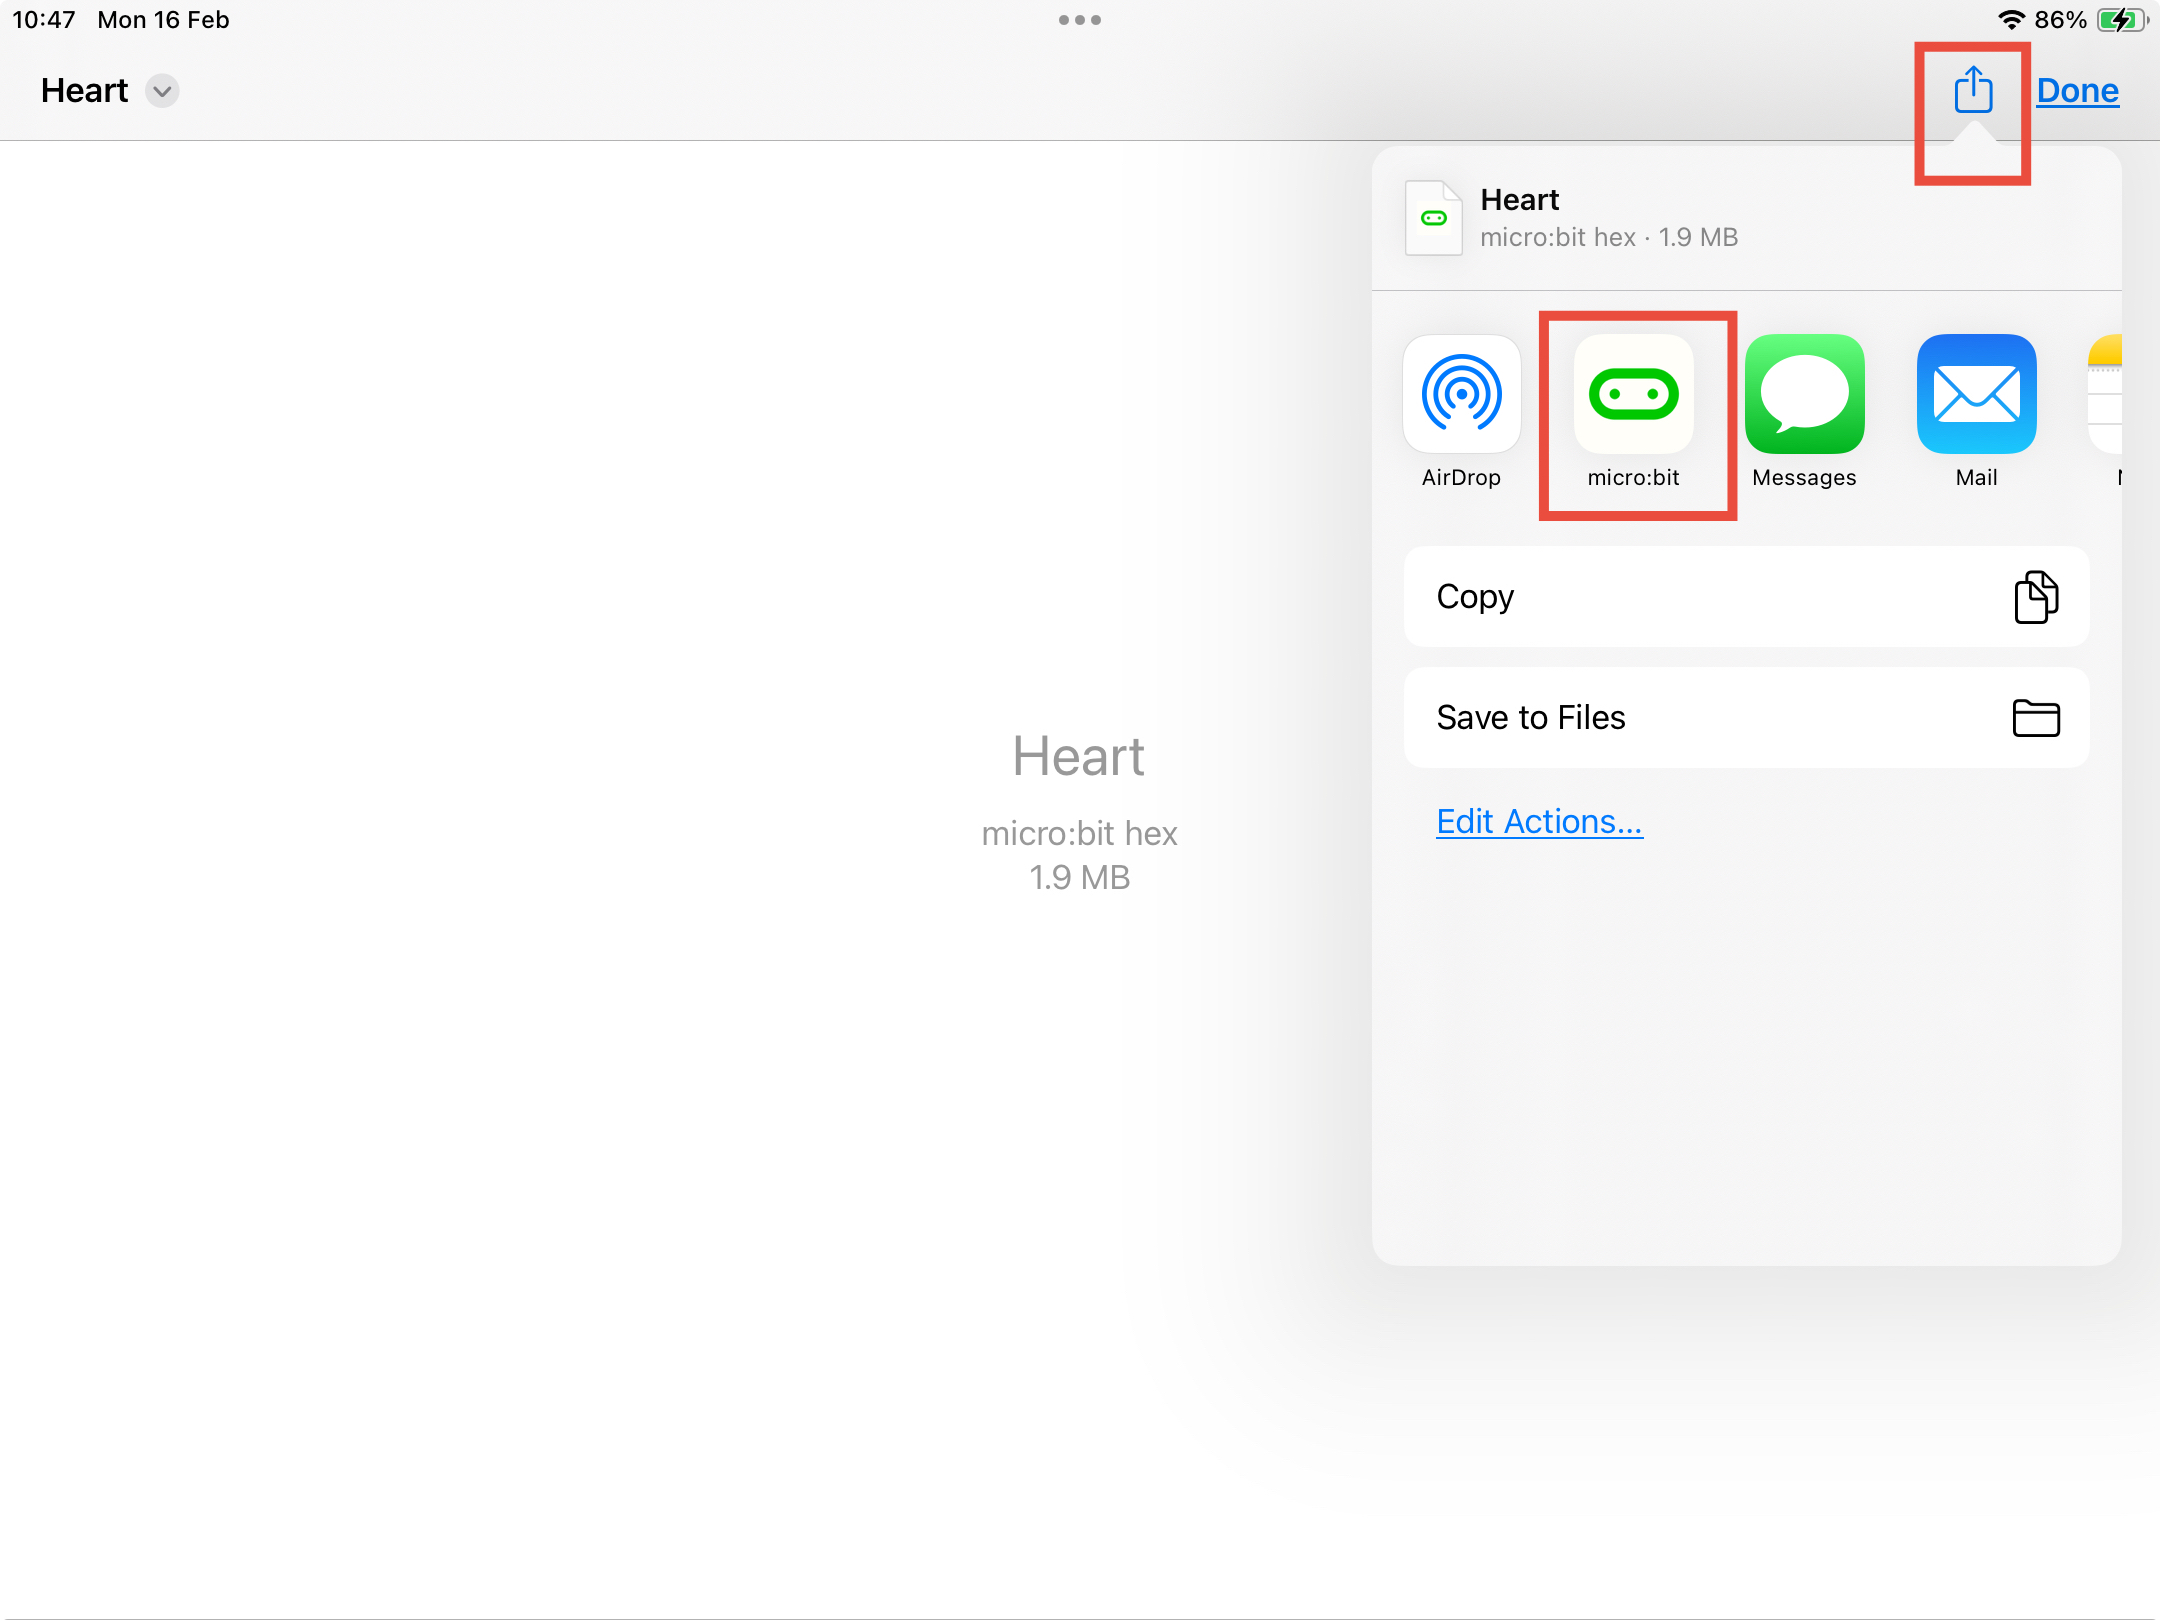Click the folder icon for Save to Files
2160x1620 pixels.
click(x=2035, y=718)
